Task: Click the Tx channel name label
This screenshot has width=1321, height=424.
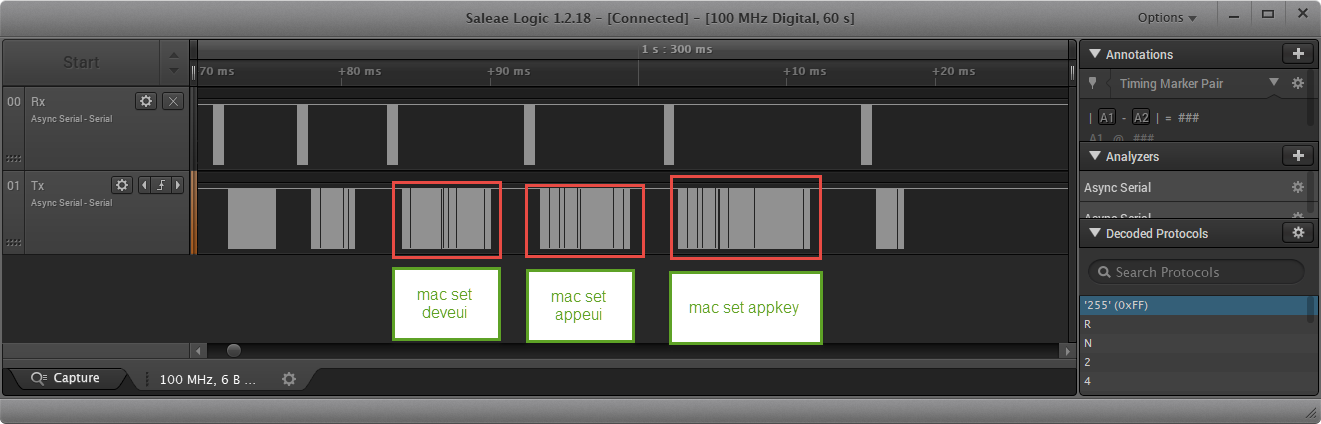Action: pos(37,185)
